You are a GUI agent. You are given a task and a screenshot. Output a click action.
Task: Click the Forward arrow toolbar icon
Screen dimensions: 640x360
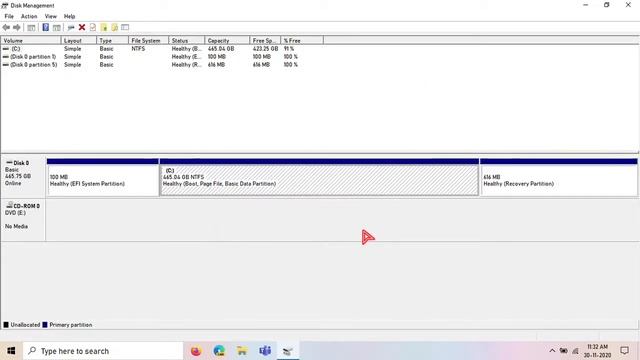pos(17,27)
